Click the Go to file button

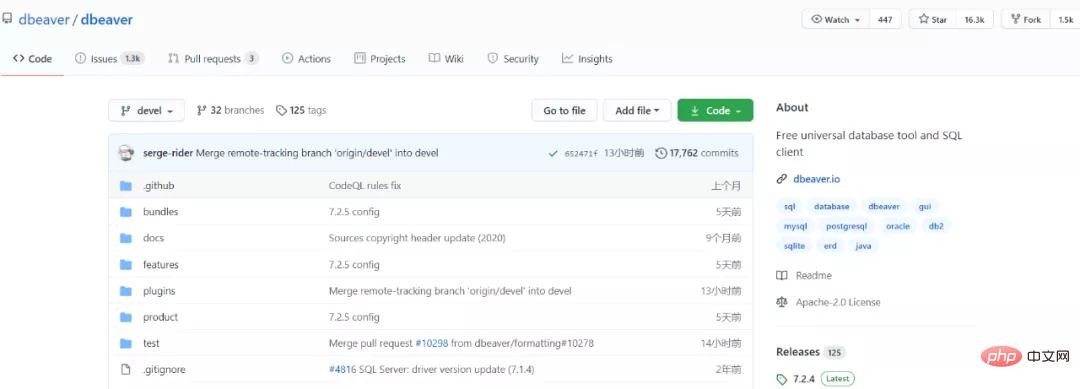(x=564, y=110)
